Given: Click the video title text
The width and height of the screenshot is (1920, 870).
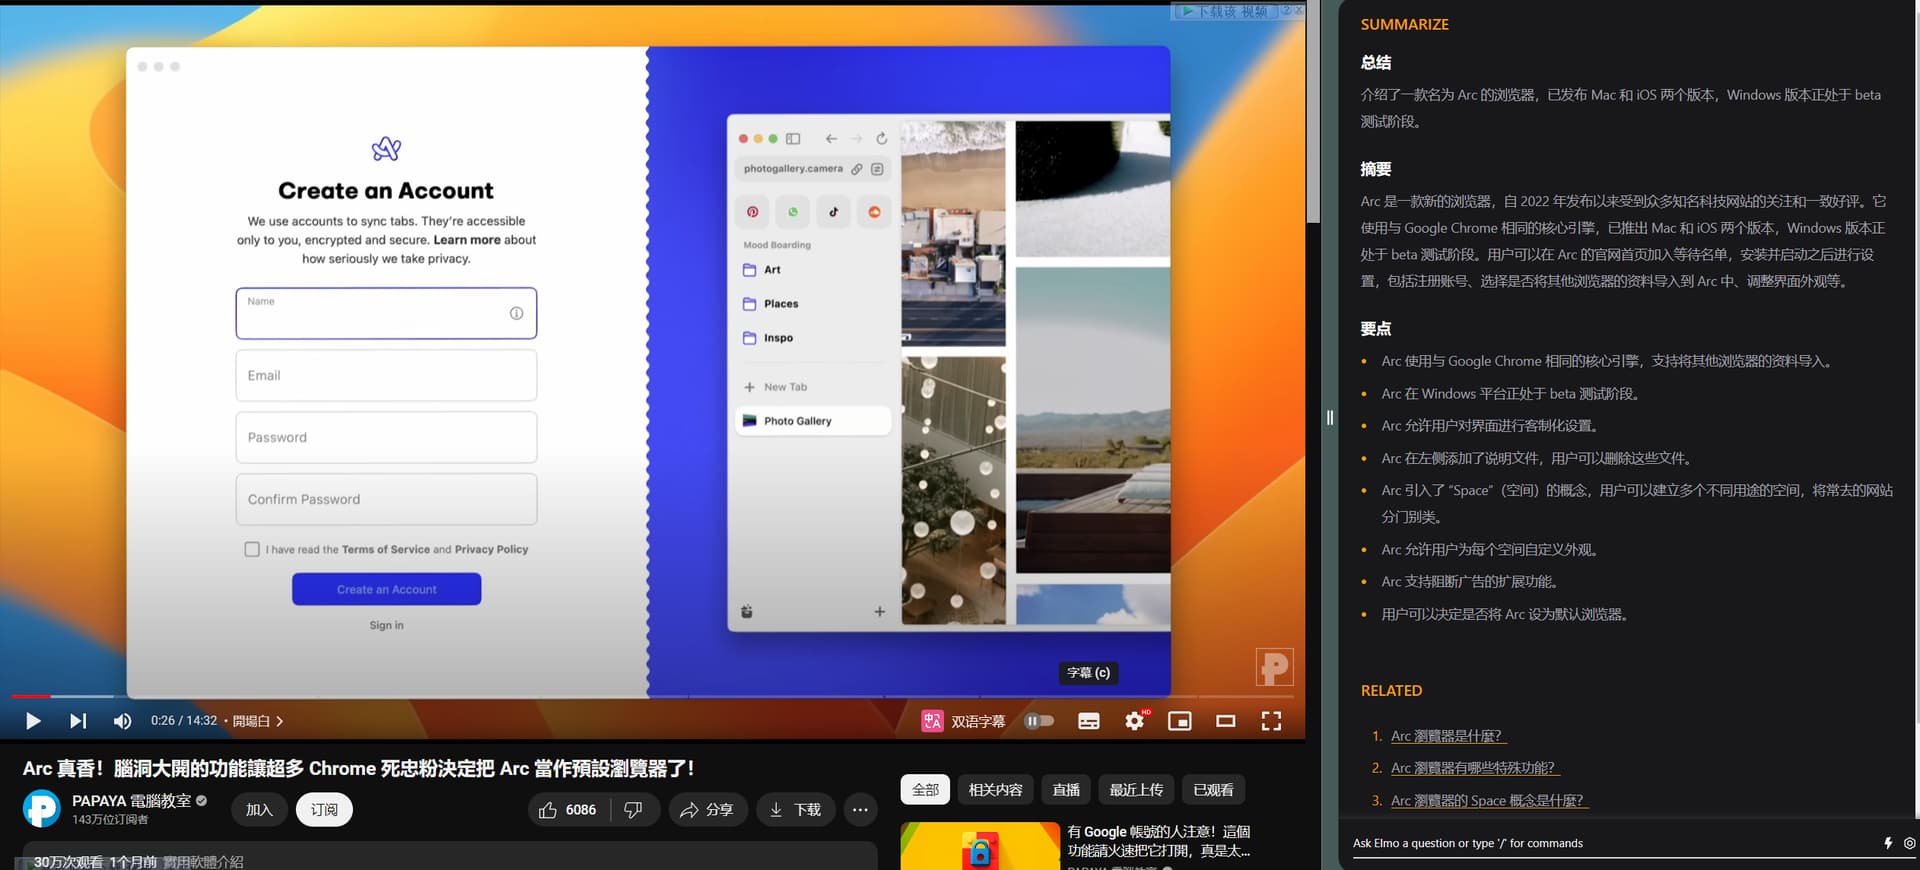Looking at the screenshot, I should coord(358,768).
